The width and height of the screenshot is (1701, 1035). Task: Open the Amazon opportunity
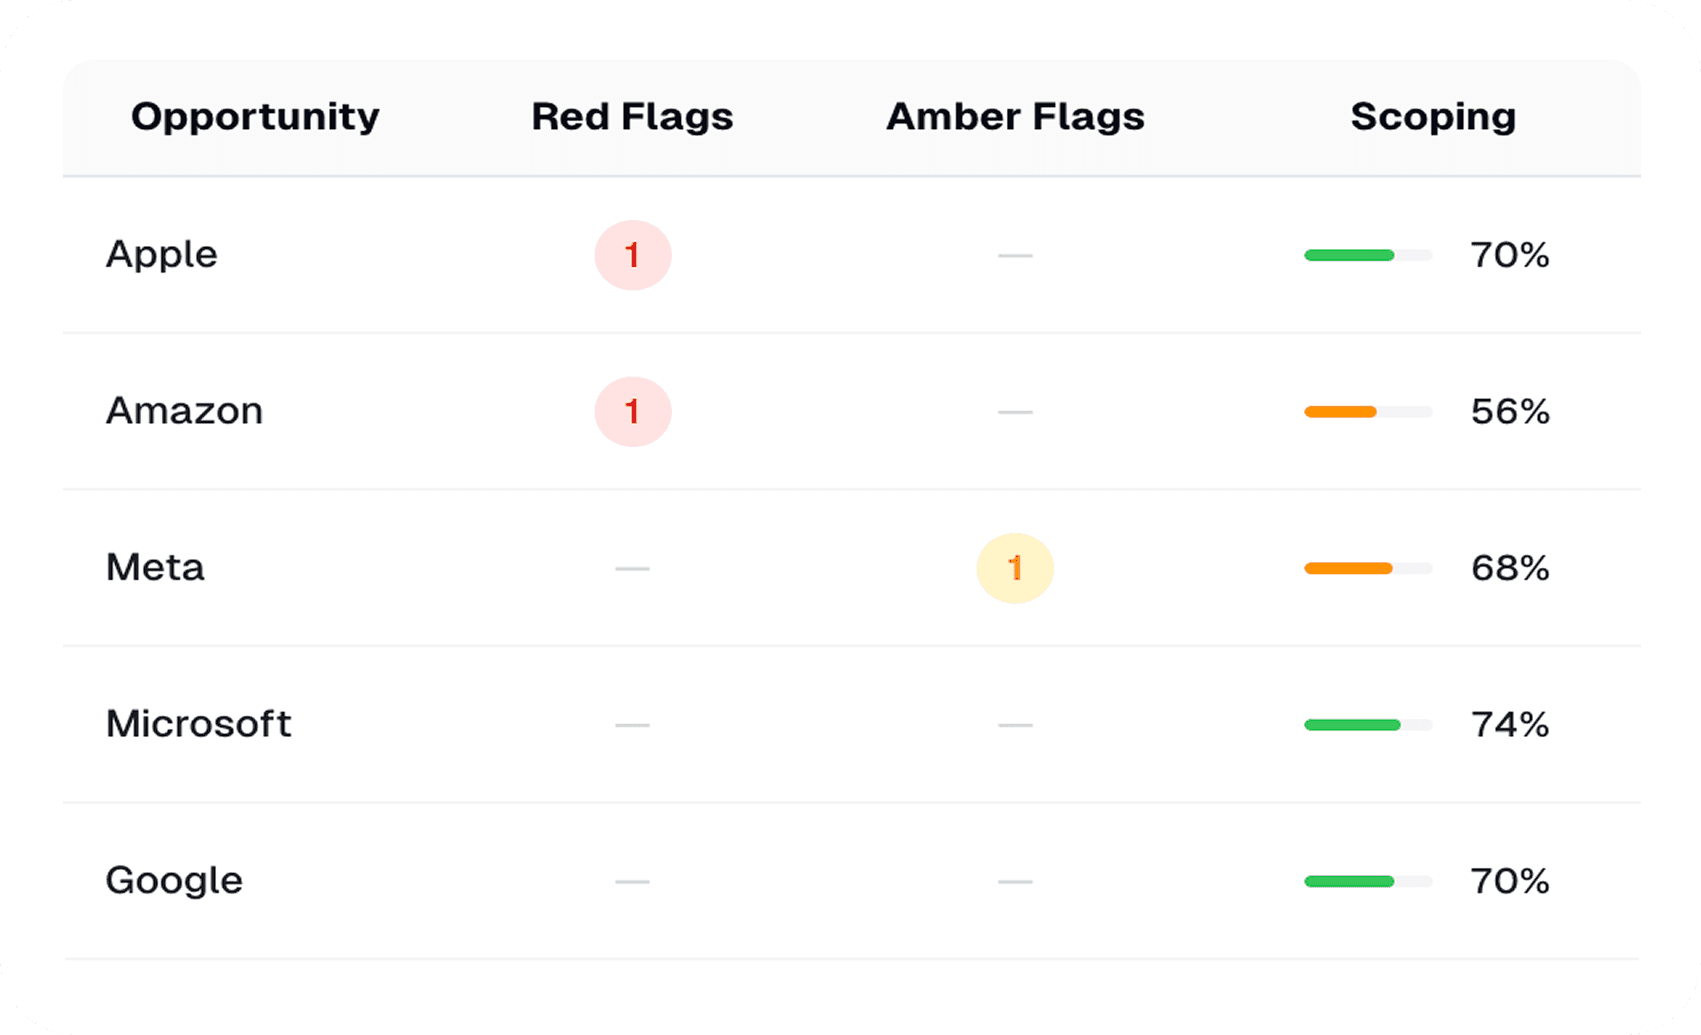pyautogui.click(x=184, y=411)
